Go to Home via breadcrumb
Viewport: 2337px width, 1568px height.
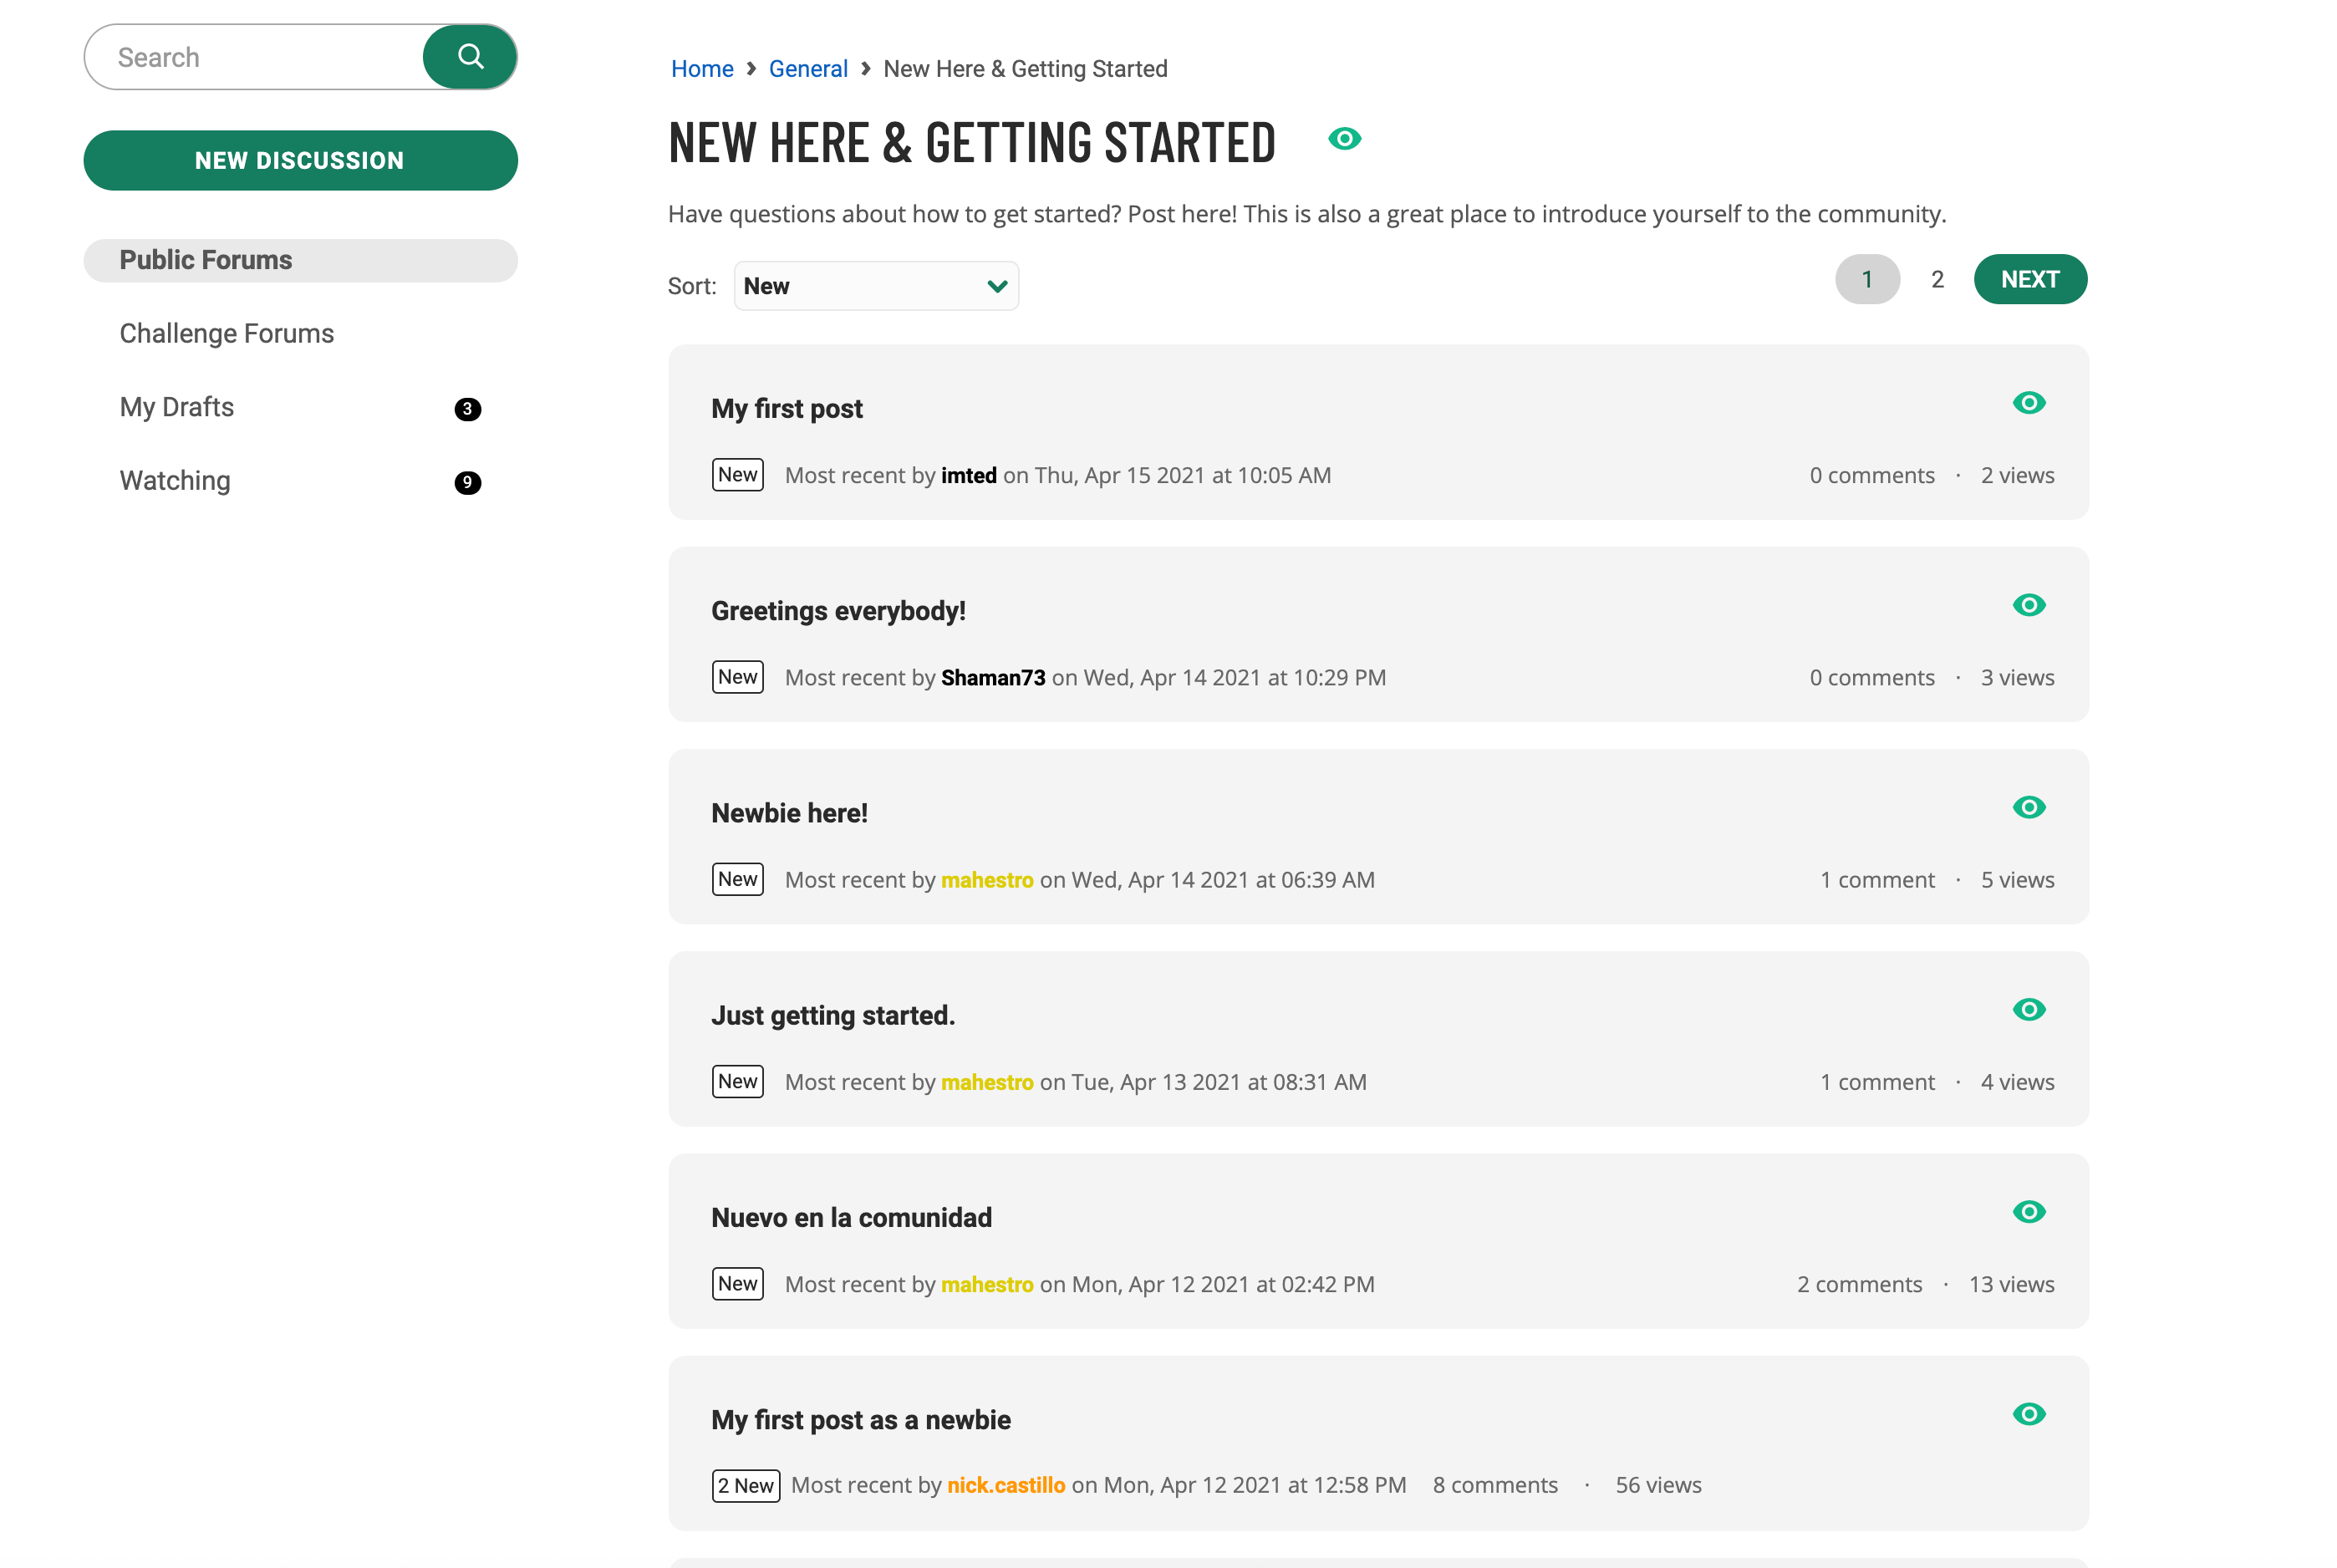[x=702, y=69]
